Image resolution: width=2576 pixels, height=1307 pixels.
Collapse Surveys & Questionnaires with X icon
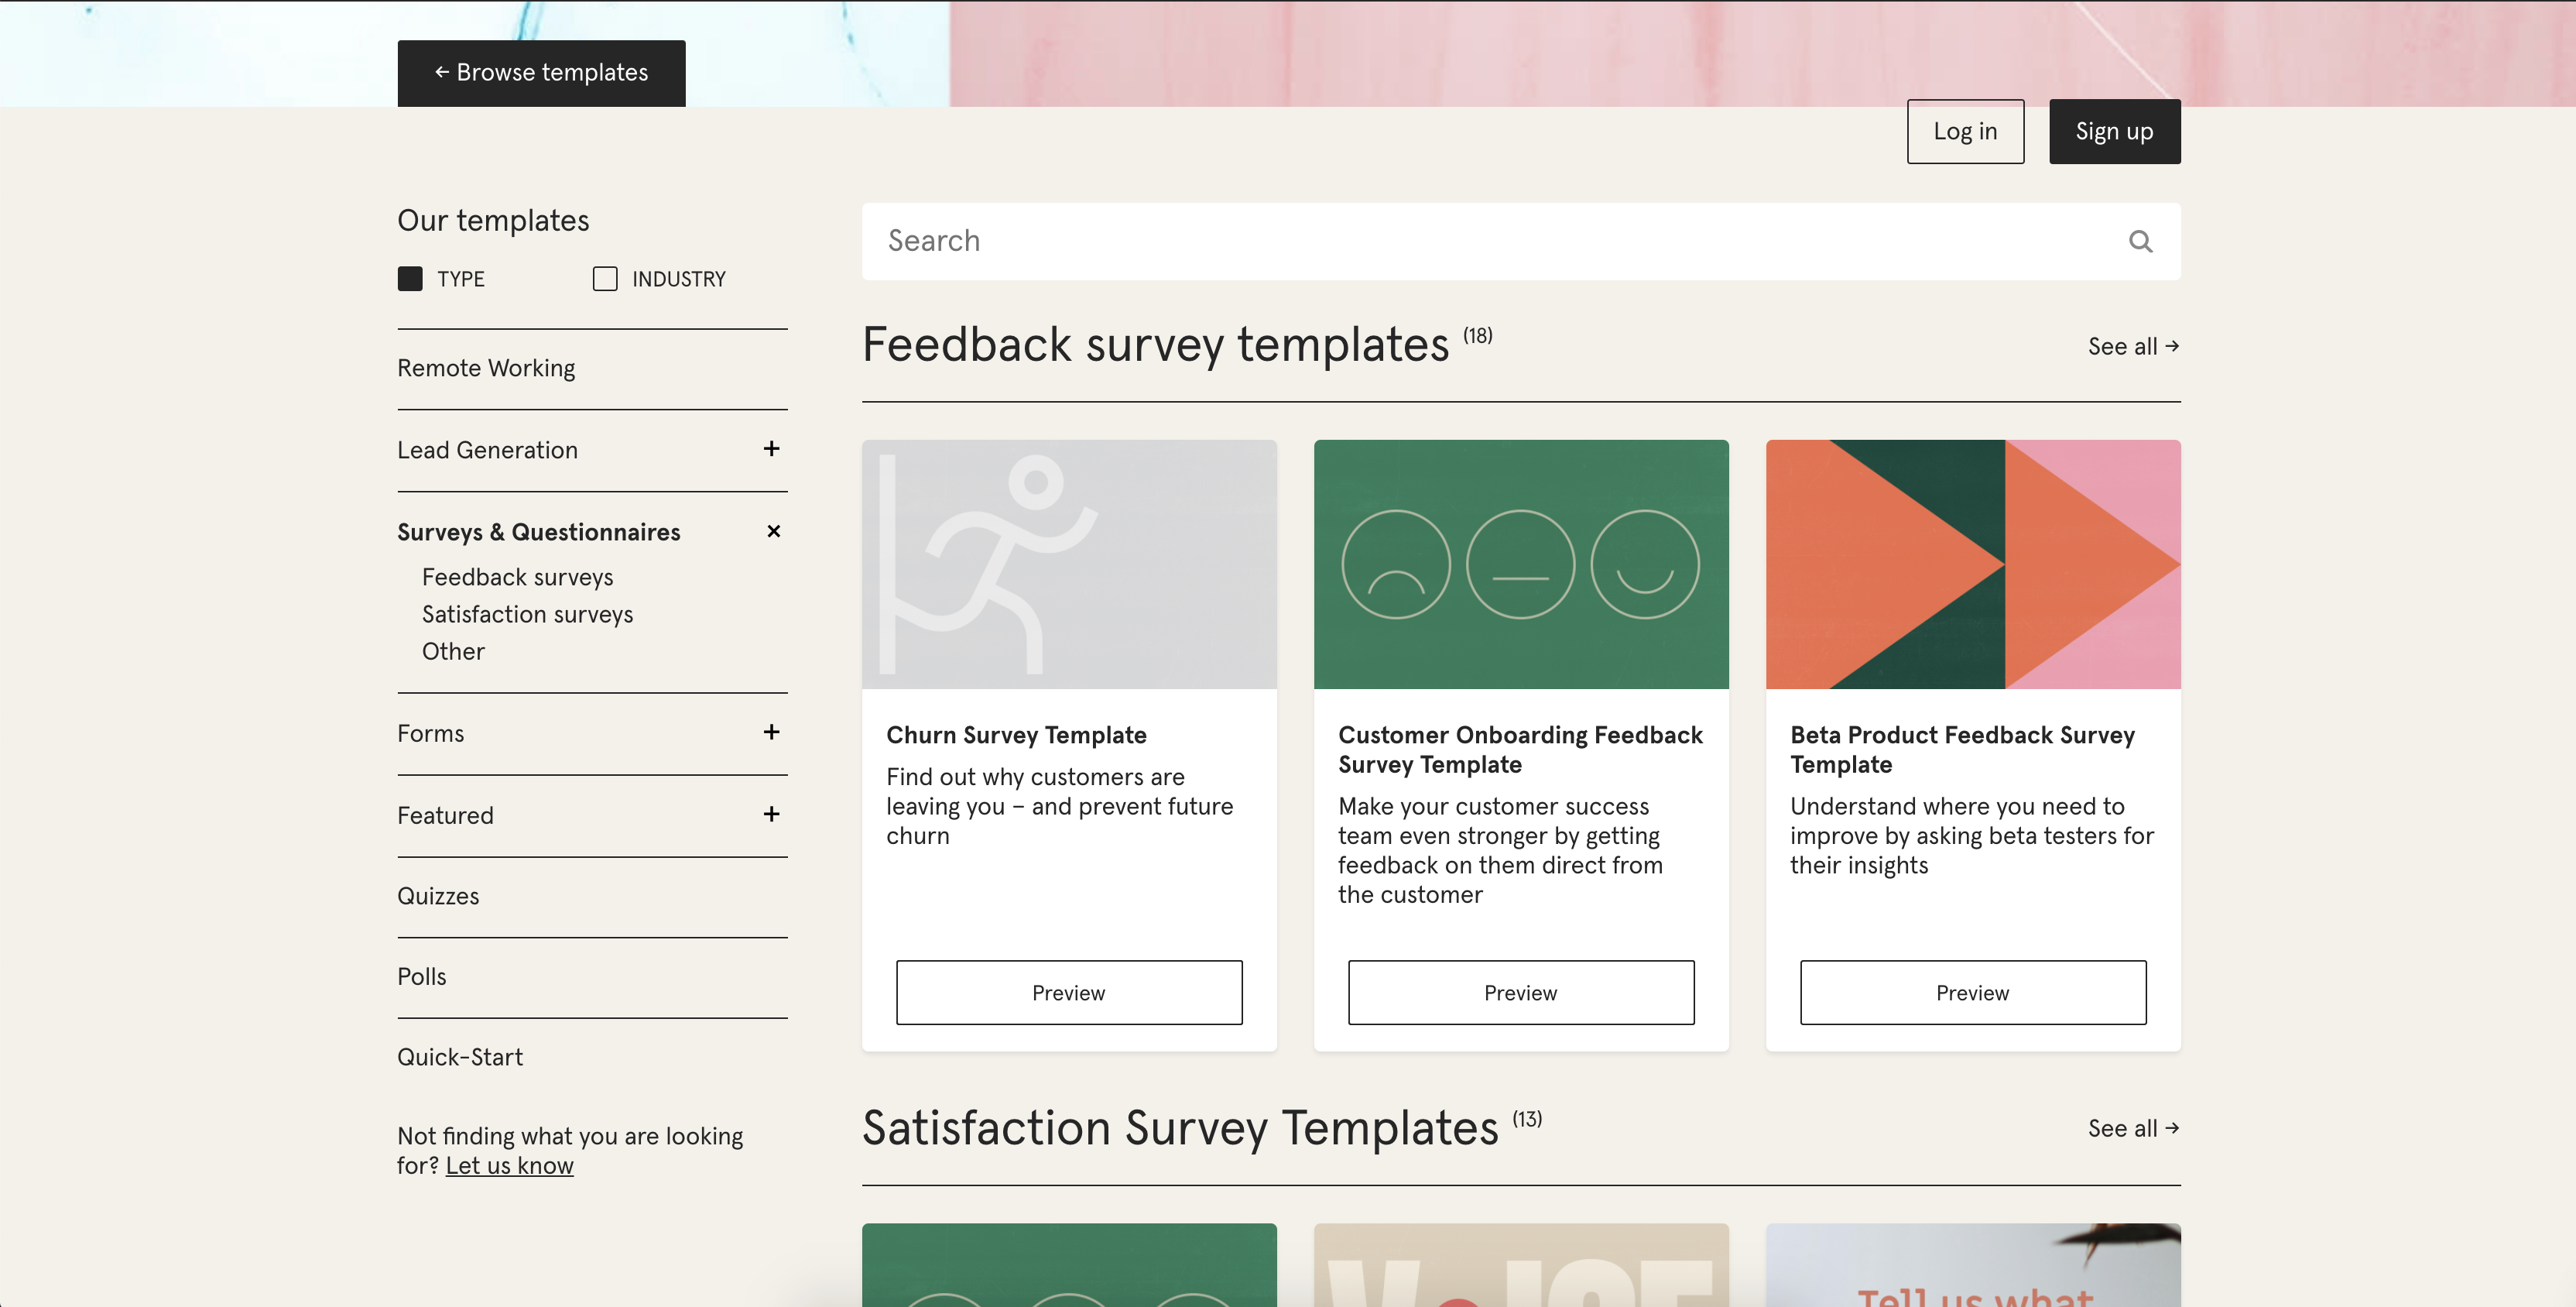(x=773, y=531)
